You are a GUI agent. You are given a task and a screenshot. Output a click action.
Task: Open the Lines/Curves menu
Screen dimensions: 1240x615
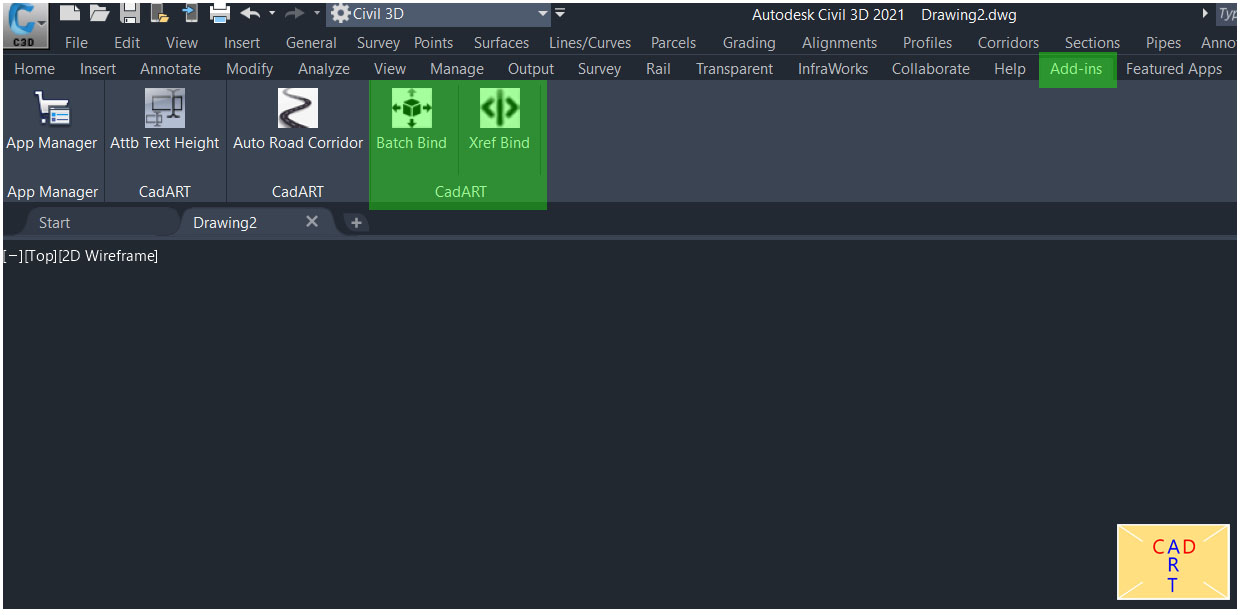coord(590,43)
